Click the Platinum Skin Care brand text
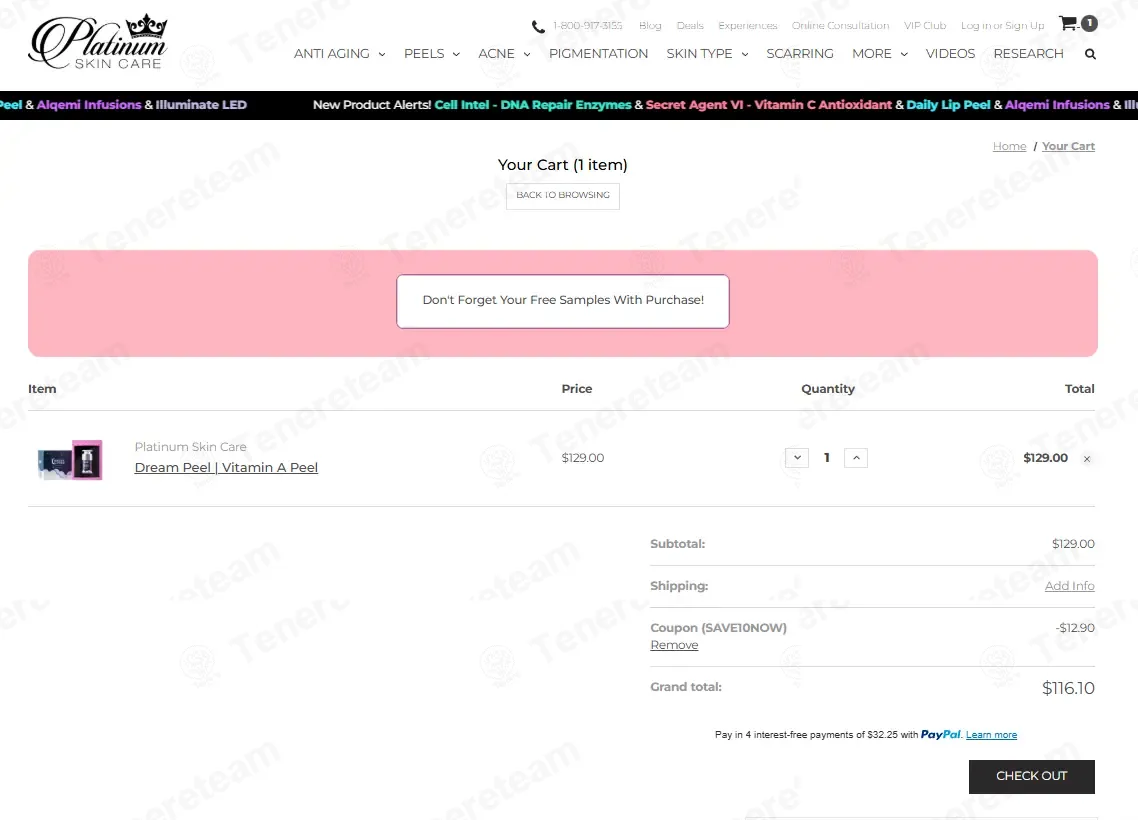The height and width of the screenshot is (820, 1138). [x=190, y=447]
